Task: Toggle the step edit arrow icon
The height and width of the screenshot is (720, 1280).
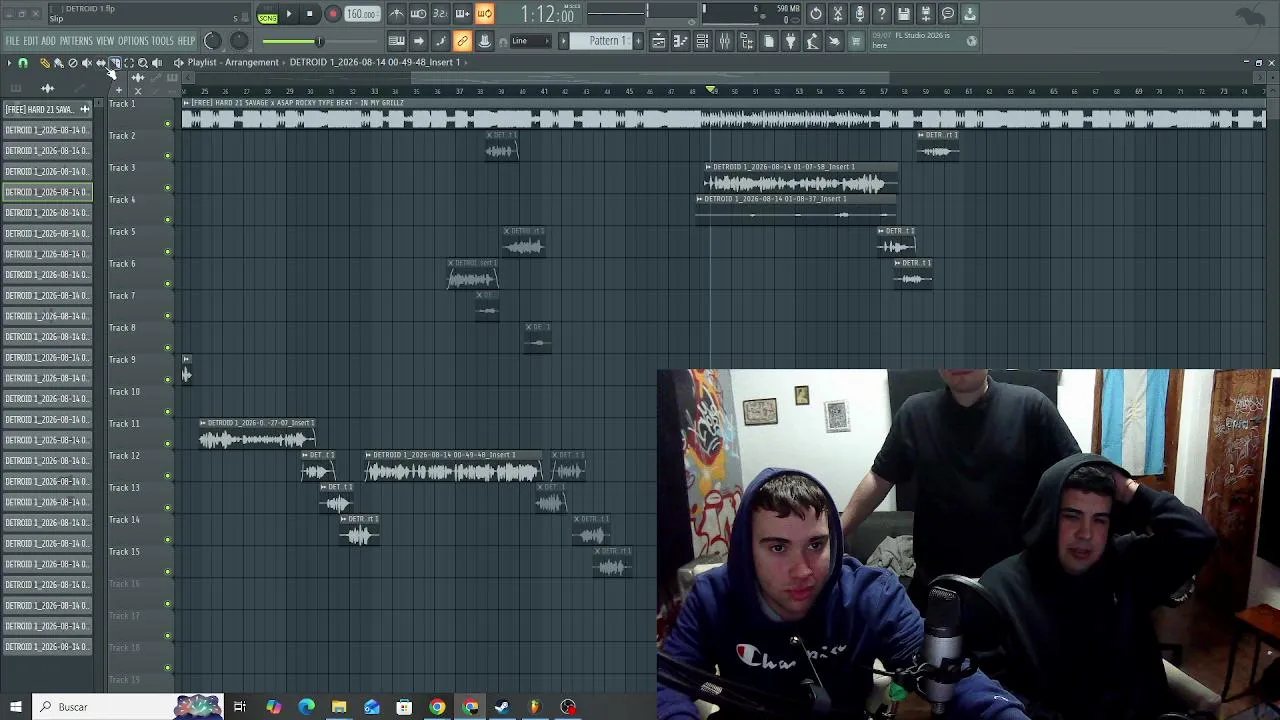Action: pos(419,41)
